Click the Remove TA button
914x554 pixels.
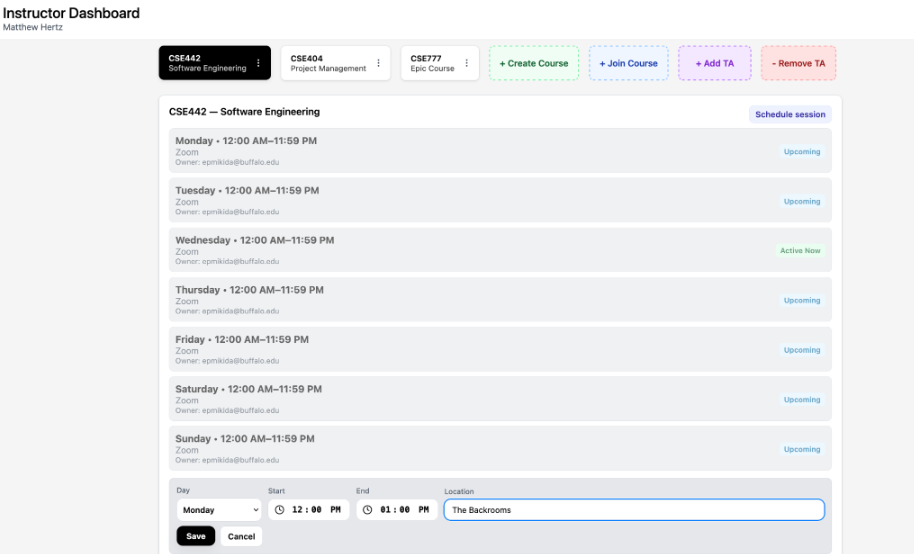pyautogui.click(x=799, y=63)
